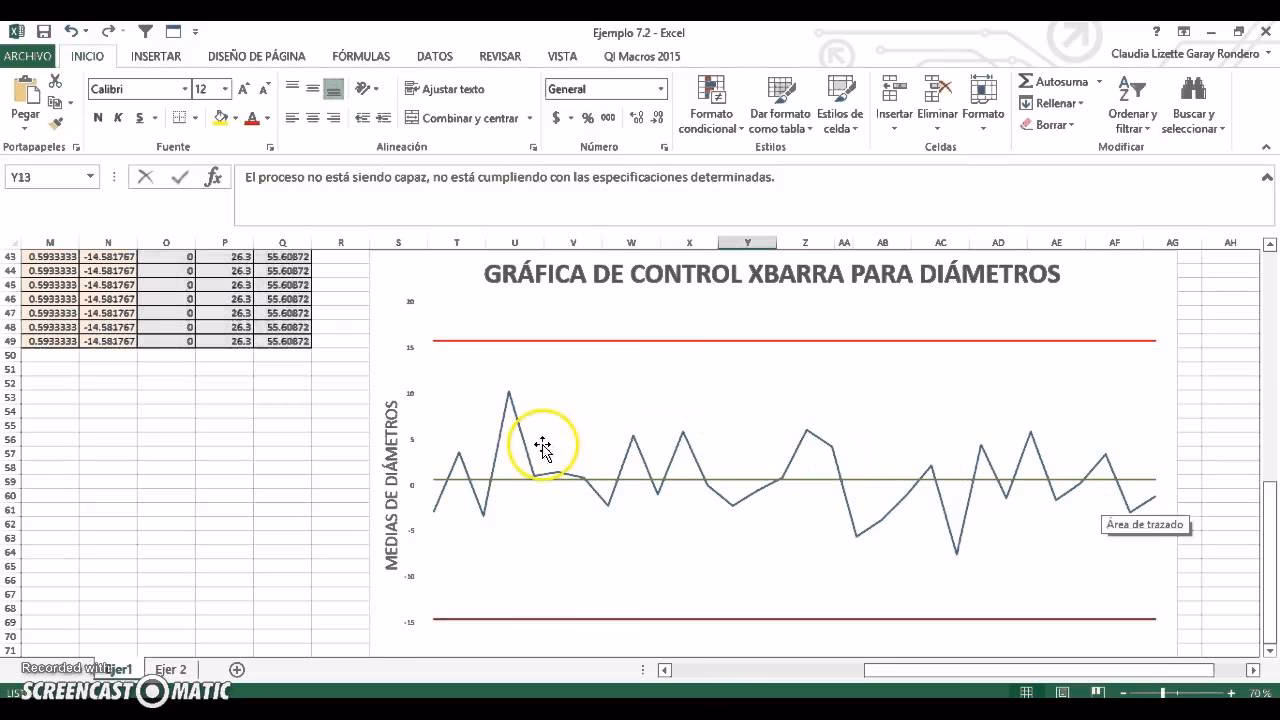Open the General number format dropdown
Screen dimensions: 1280x720
(x=659, y=89)
